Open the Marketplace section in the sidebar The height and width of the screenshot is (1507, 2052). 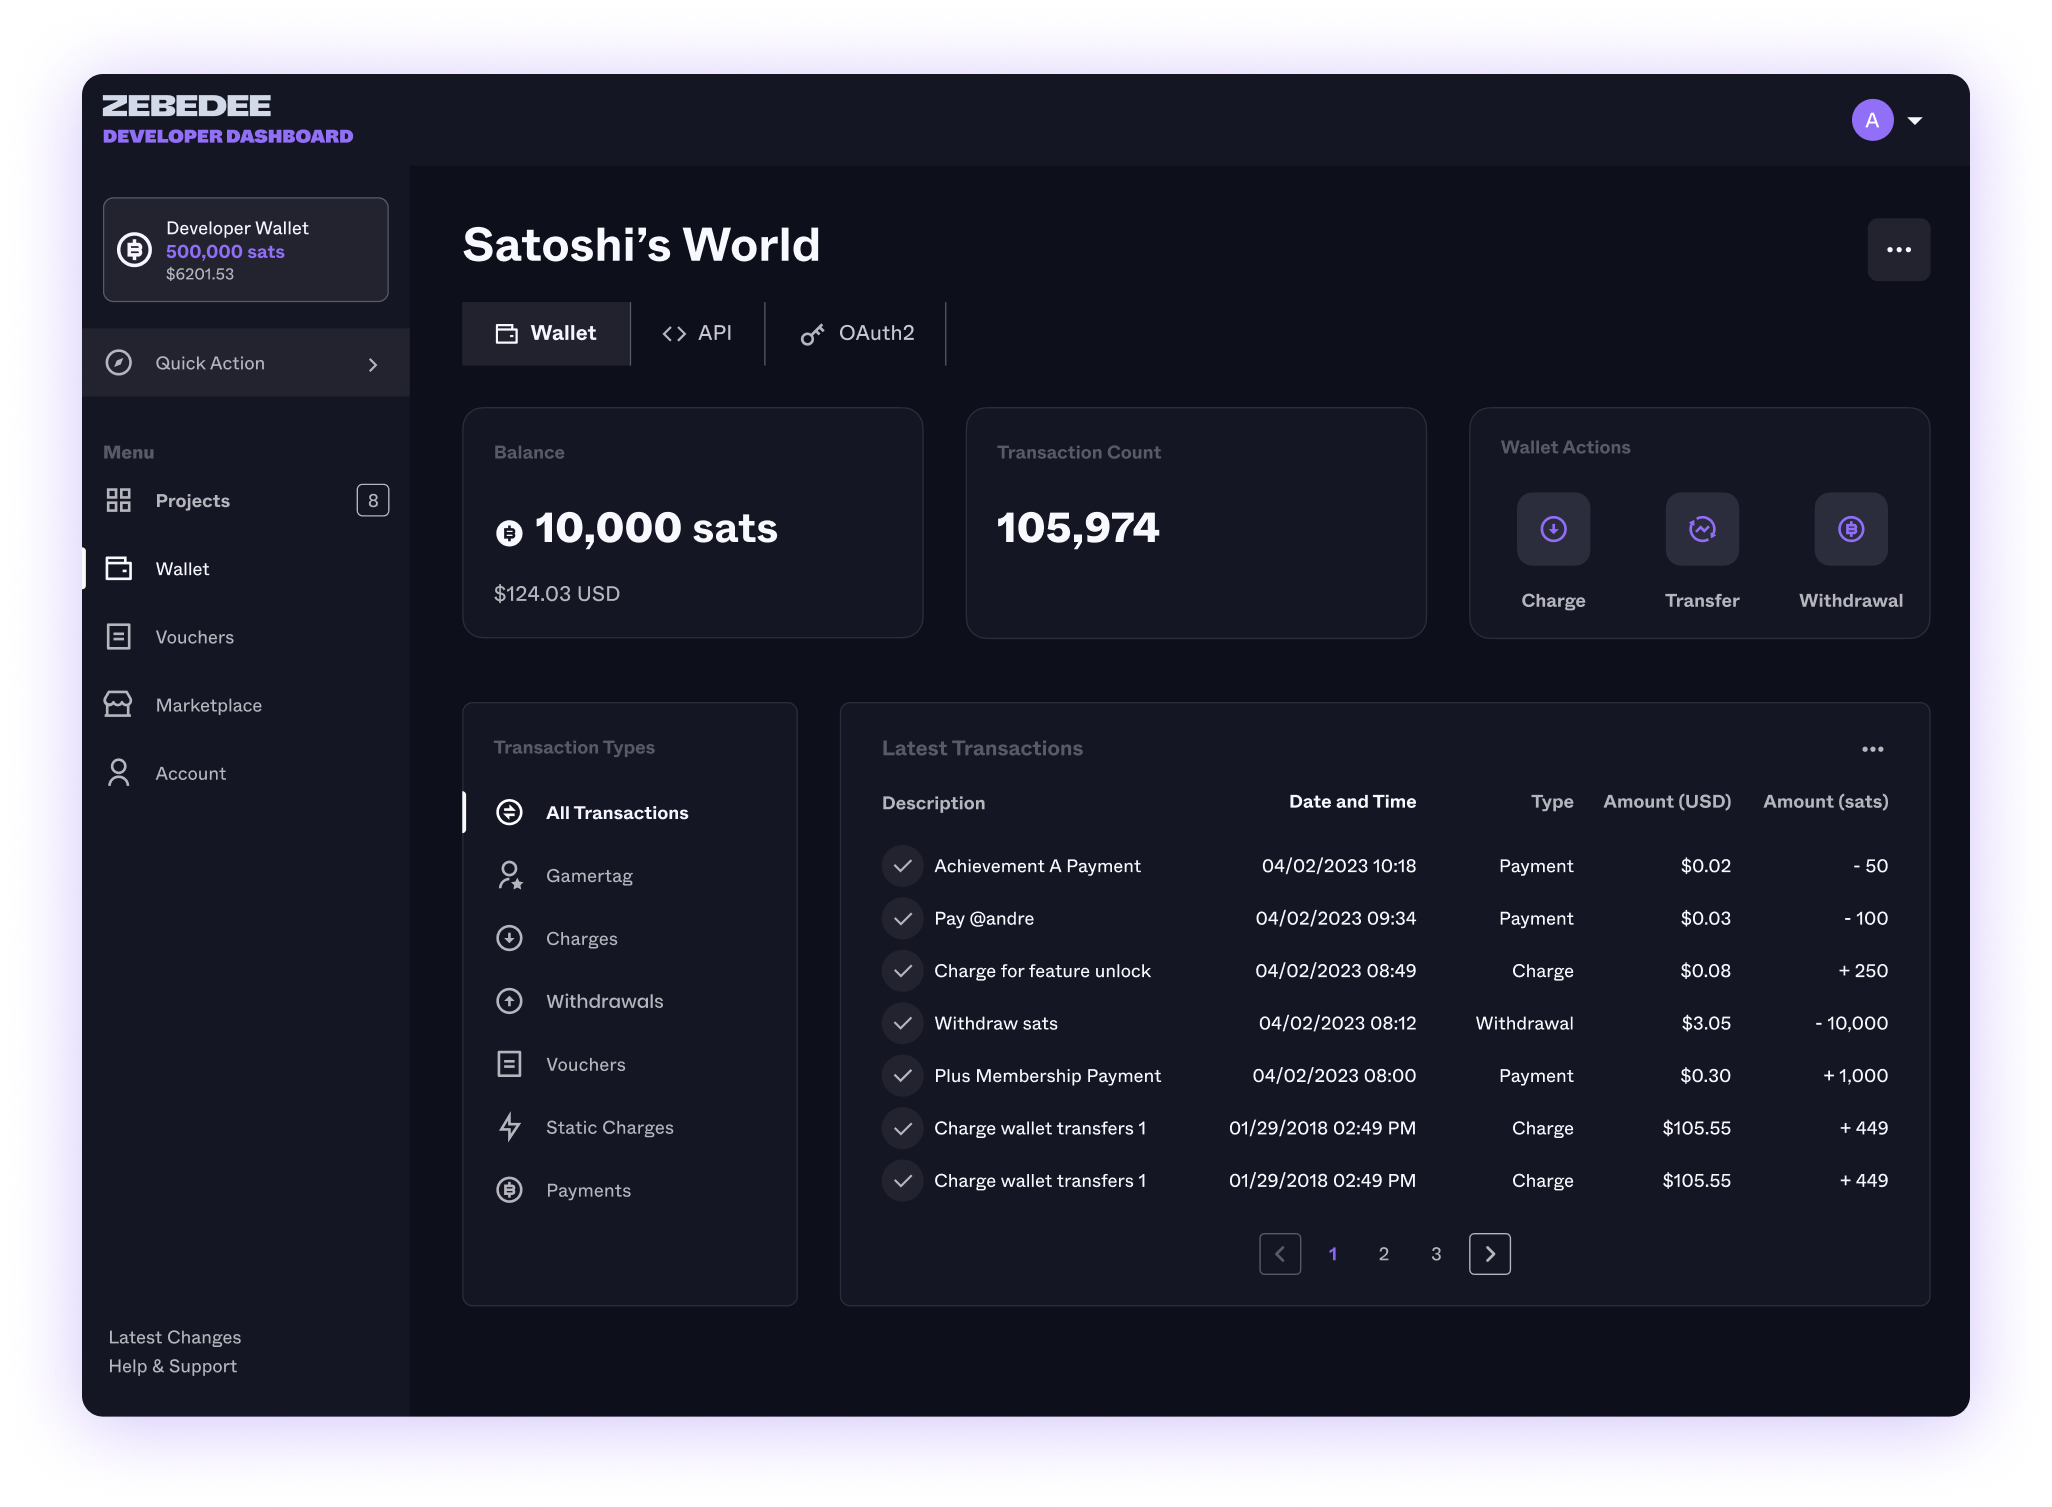coord(208,704)
